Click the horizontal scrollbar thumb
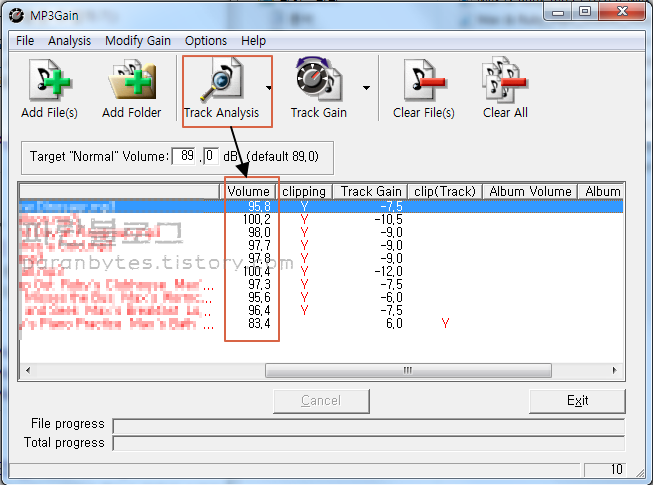653x485 pixels. click(408, 370)
